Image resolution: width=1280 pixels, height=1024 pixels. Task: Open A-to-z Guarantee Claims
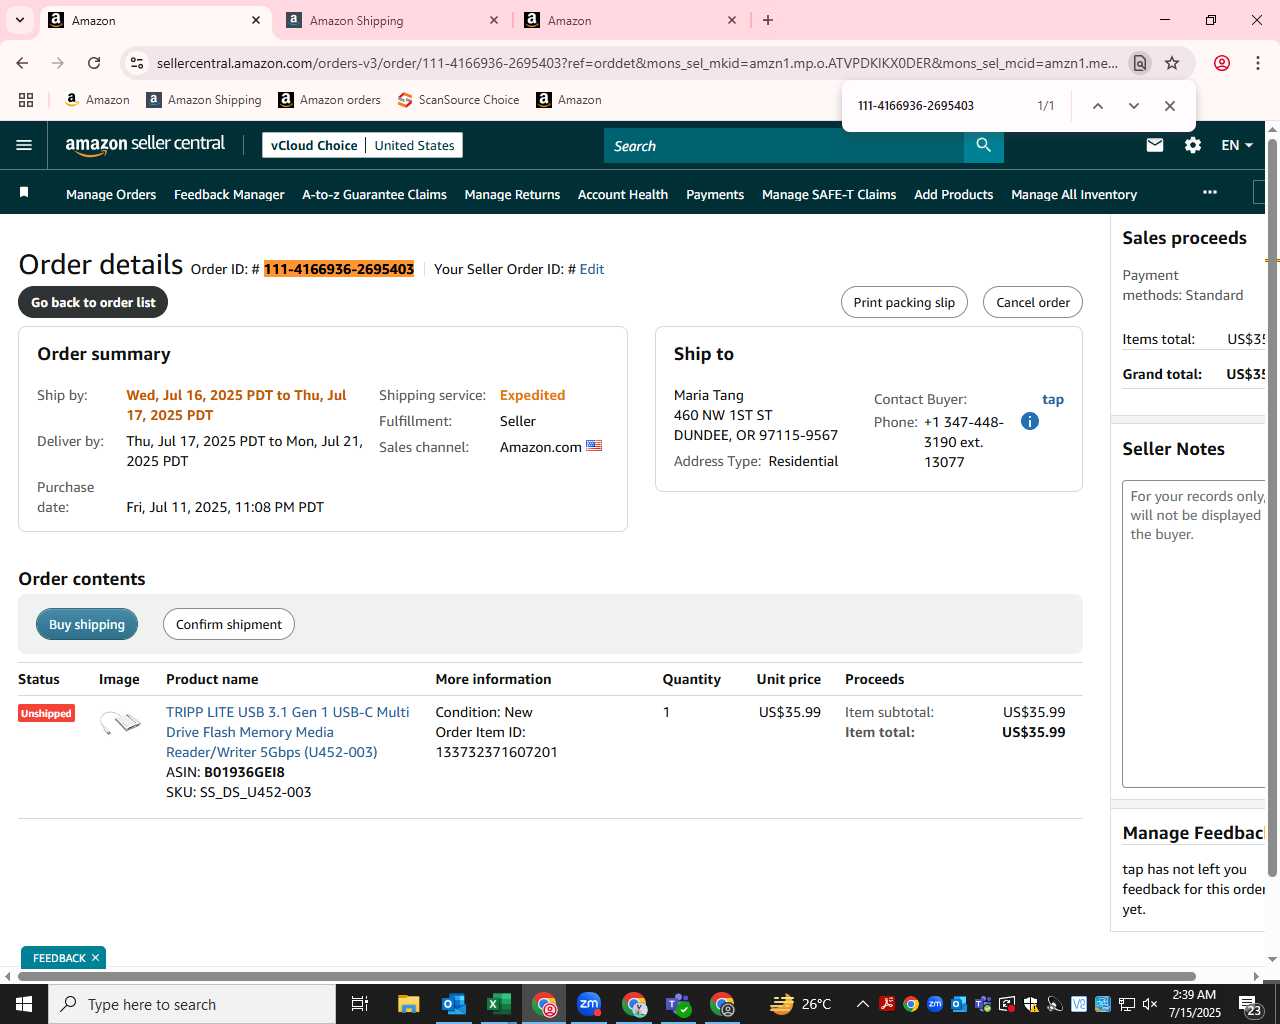pyautogui.click(x=374, y=194)
